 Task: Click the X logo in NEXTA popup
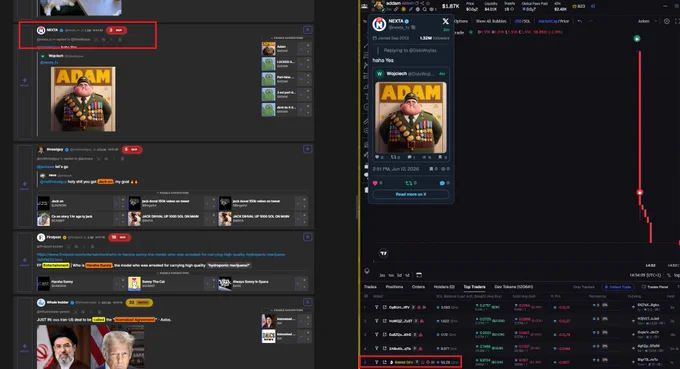445,21
